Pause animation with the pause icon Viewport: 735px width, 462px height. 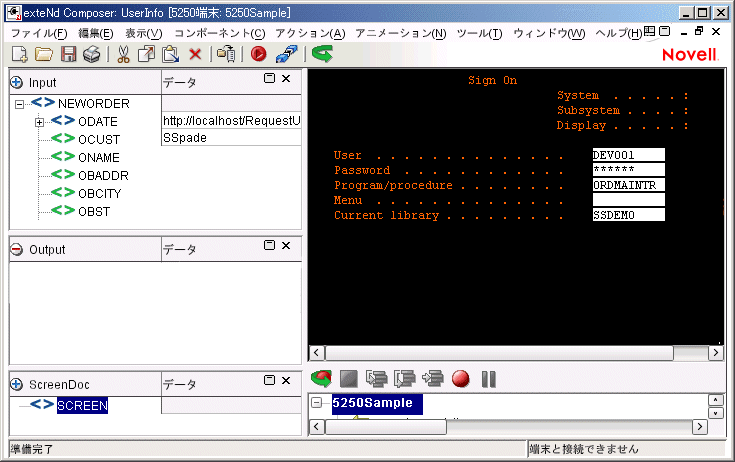(488, 379)
